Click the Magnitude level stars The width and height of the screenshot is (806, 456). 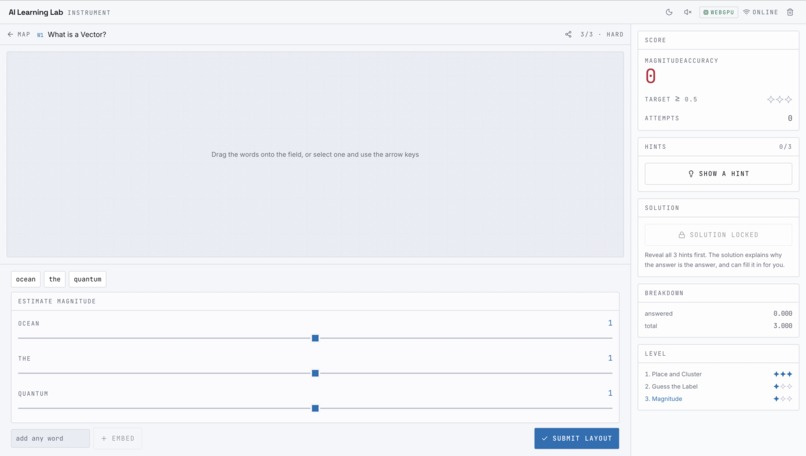pos(783,399)
